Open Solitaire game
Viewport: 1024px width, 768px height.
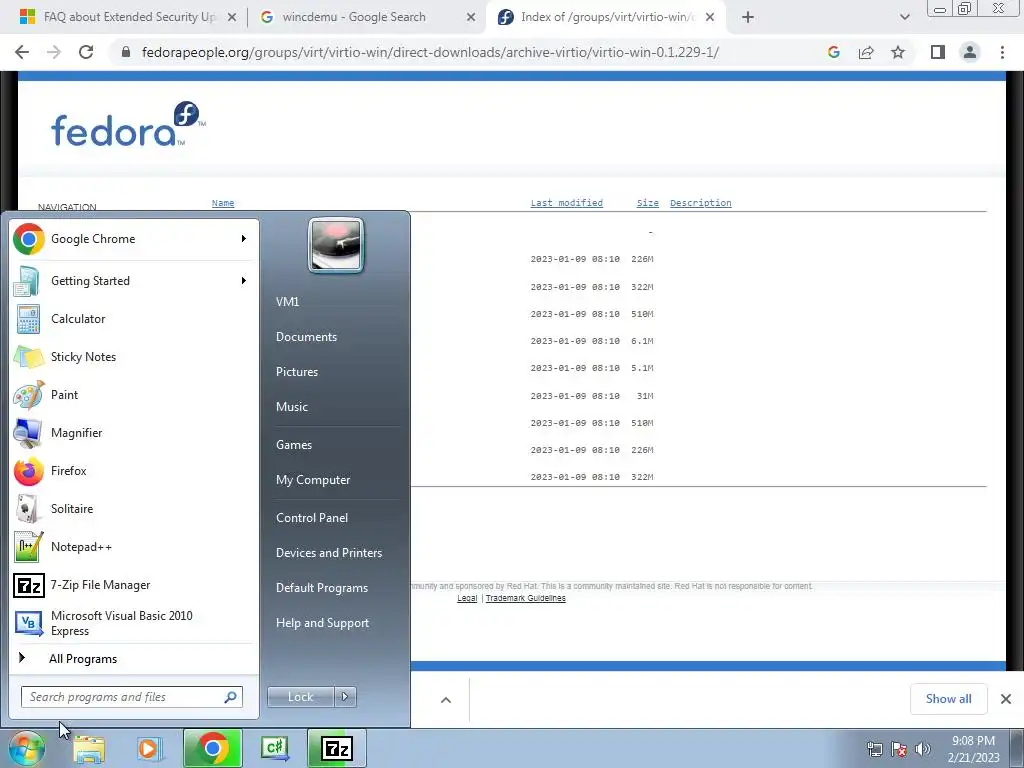point(133,509)
